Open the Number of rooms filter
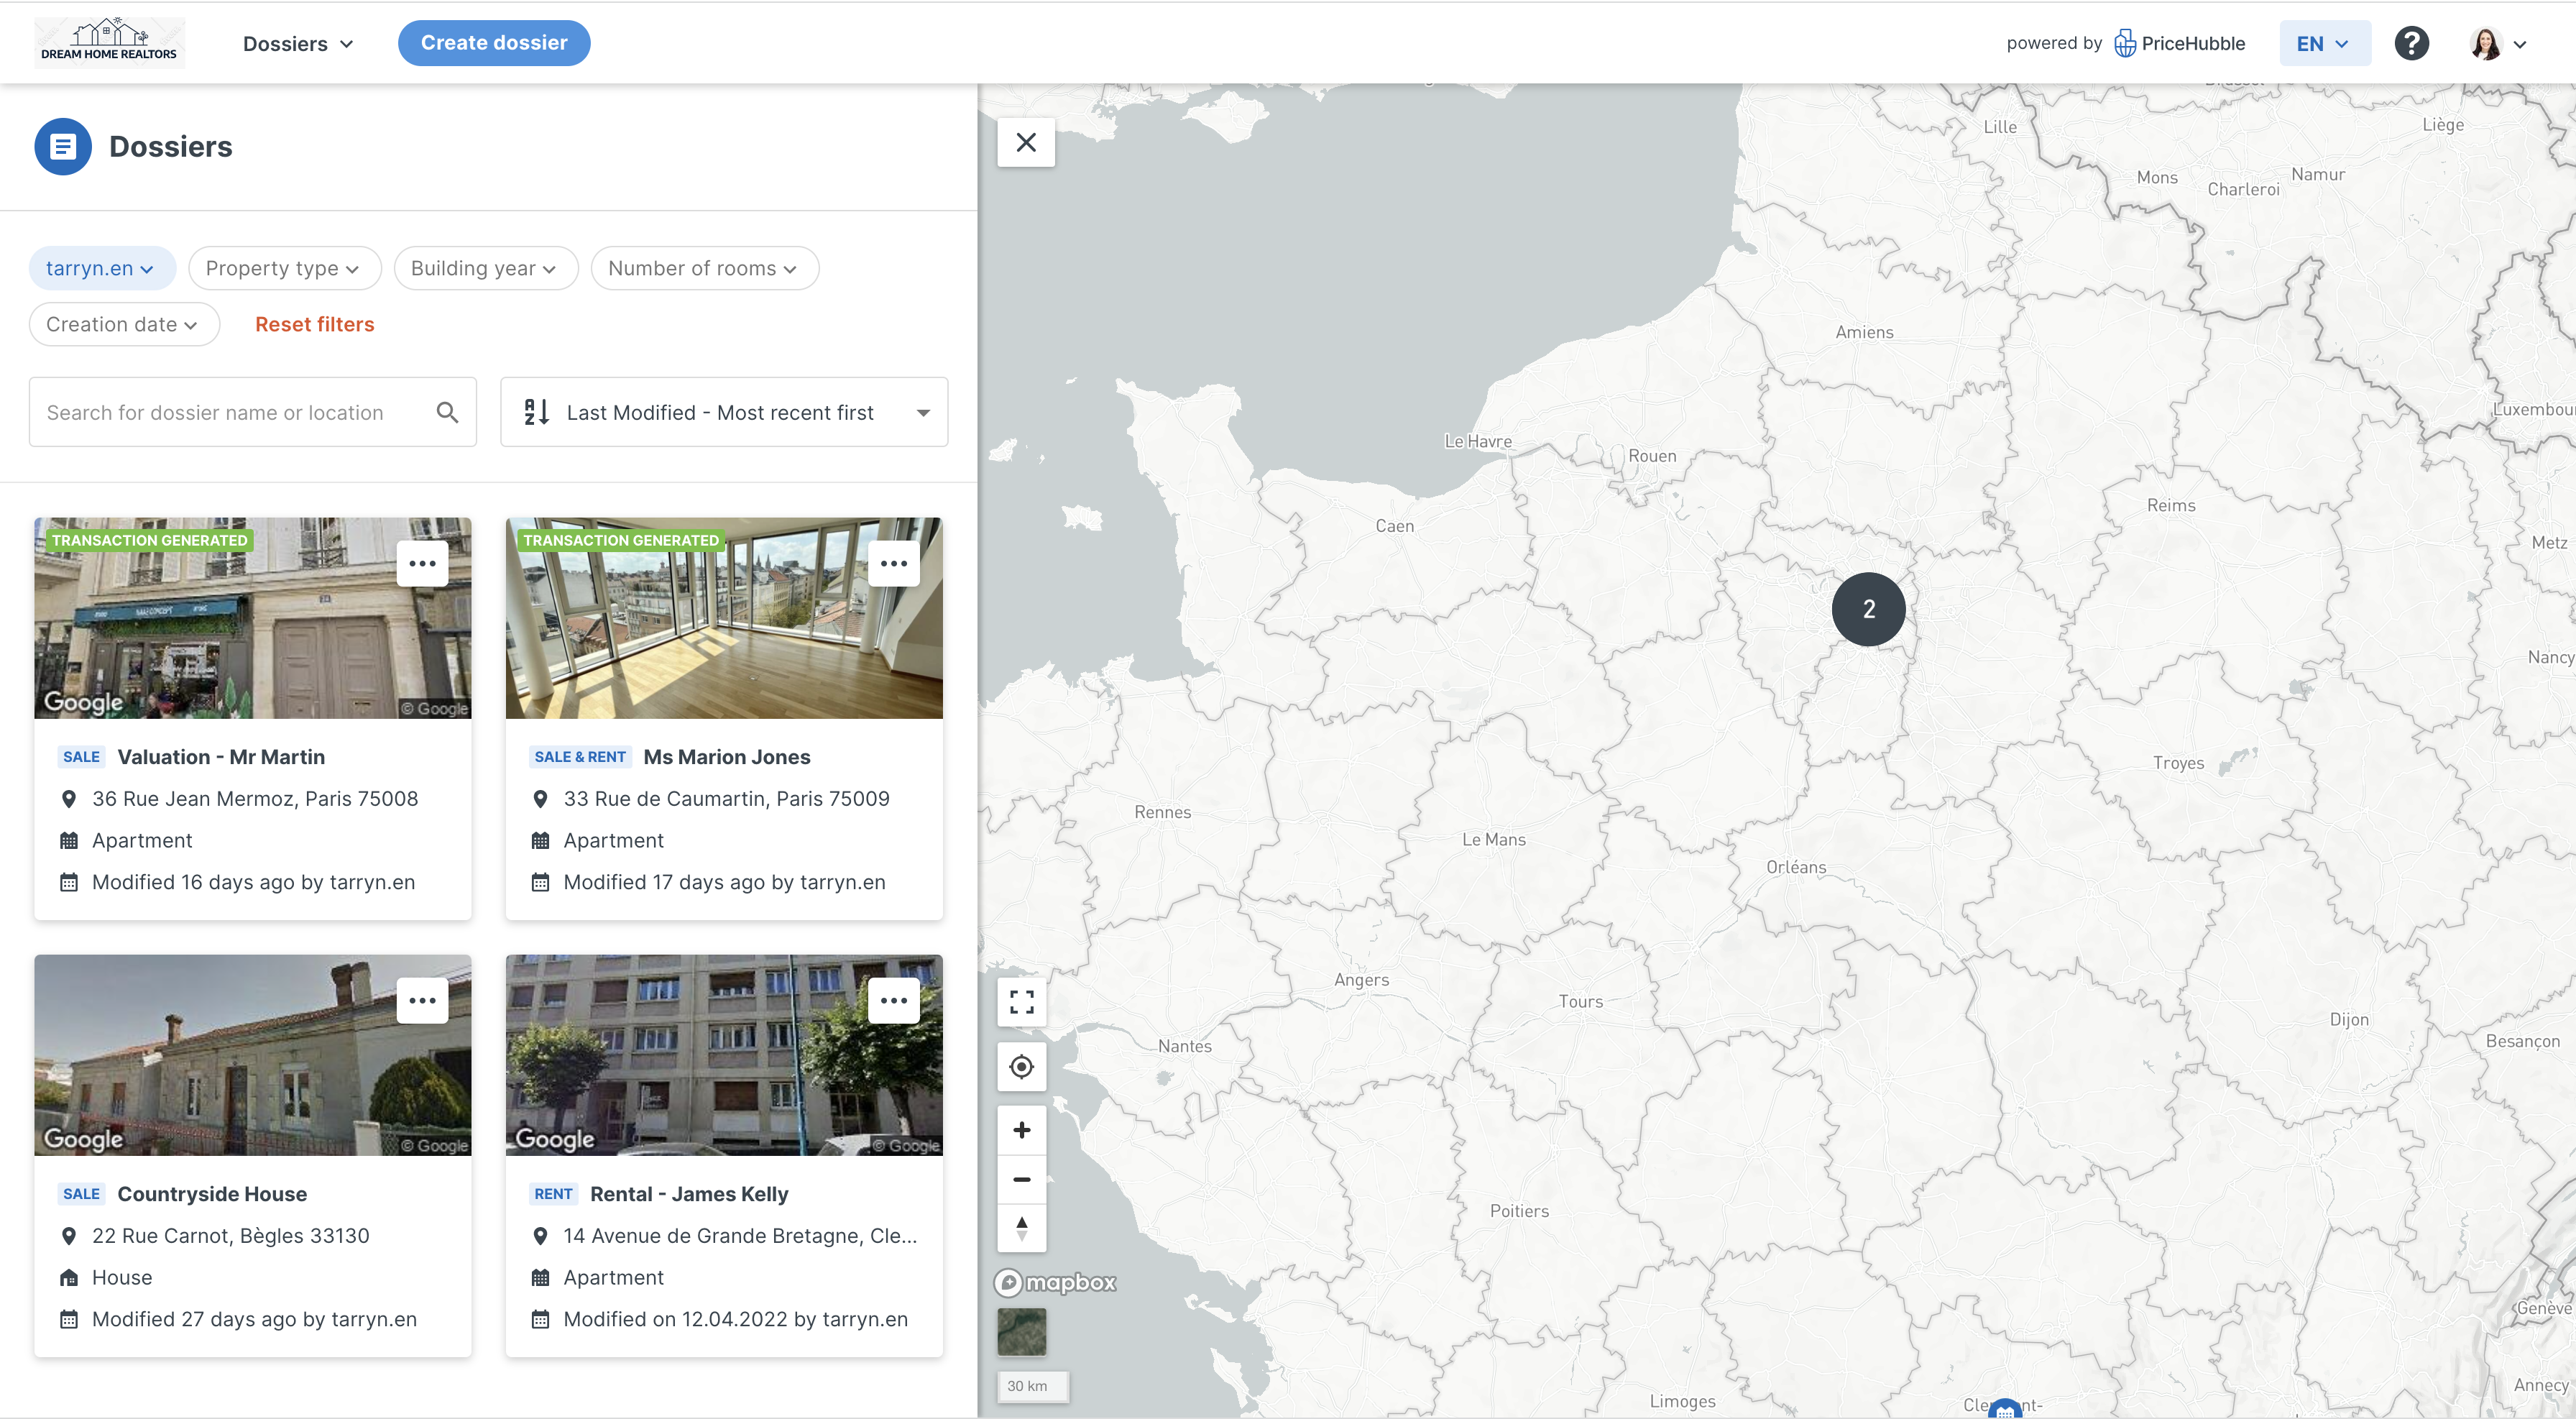This screenshot has height=1419, width=2576. point(704,268)
